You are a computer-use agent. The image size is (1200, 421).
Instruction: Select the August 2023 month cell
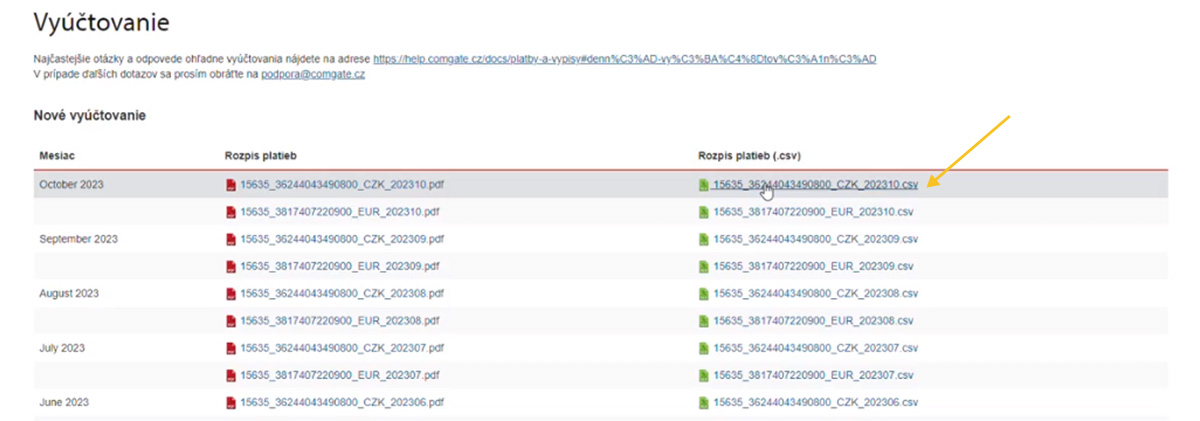click(x=71, y=293)
